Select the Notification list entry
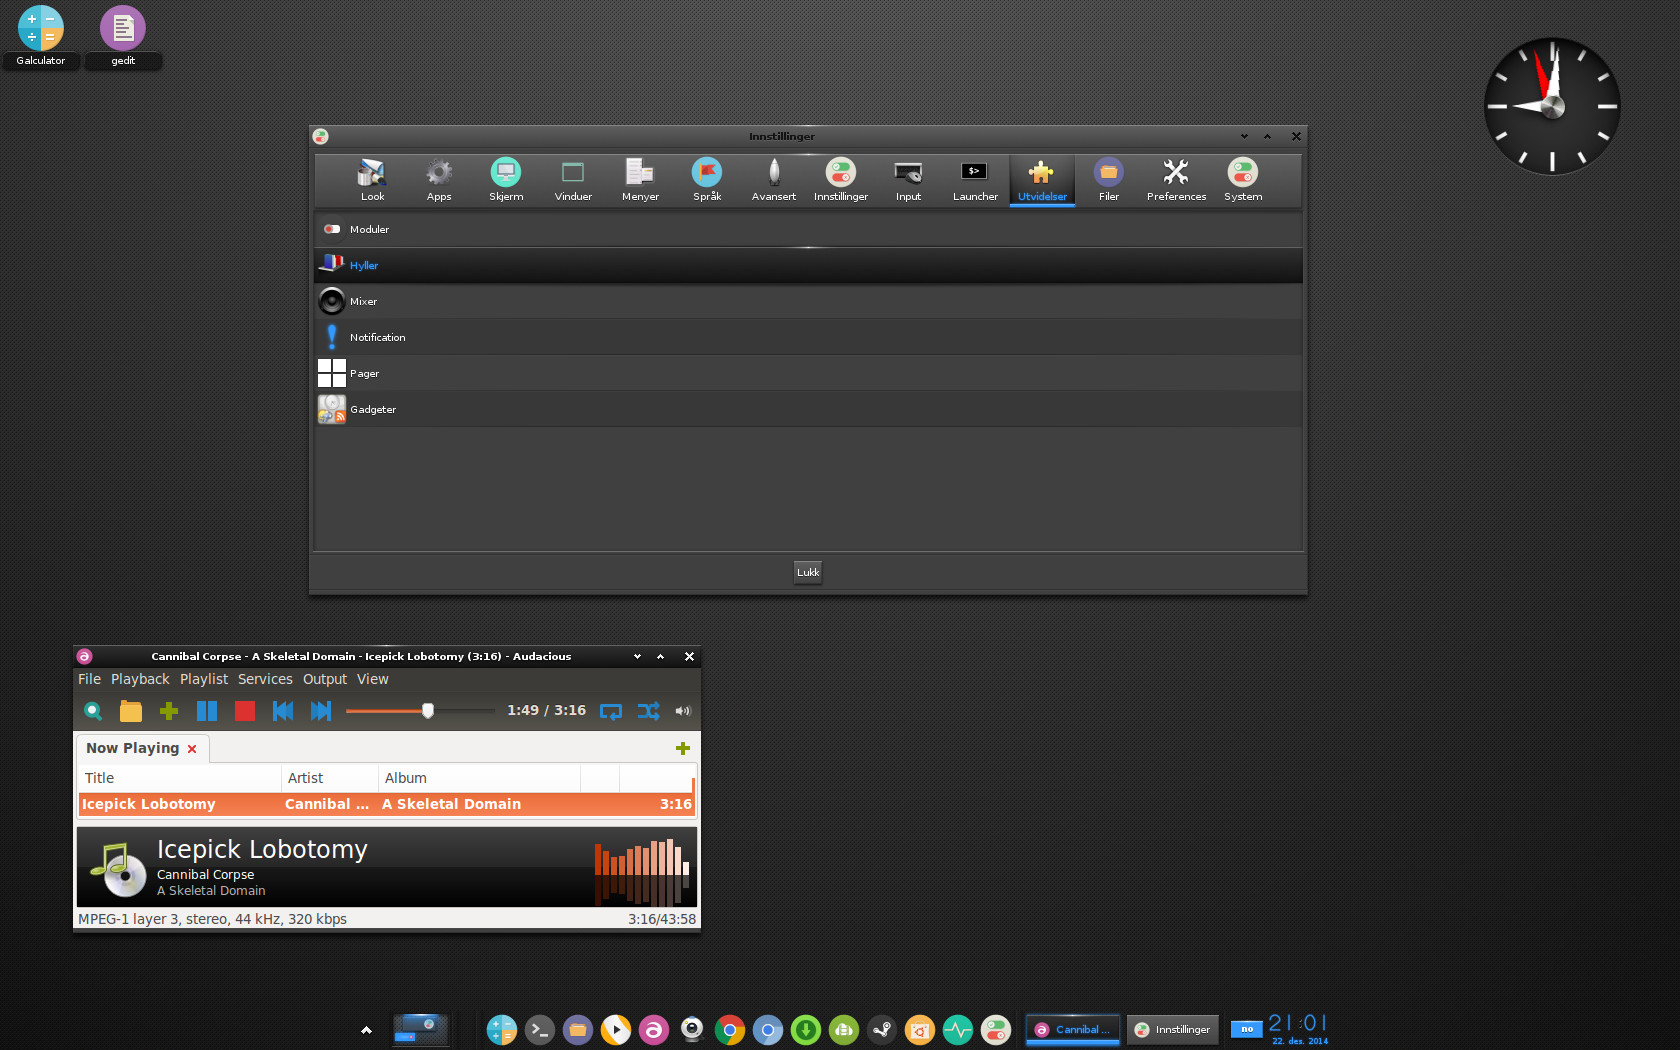The image size is (1680, 1050). 808,337
